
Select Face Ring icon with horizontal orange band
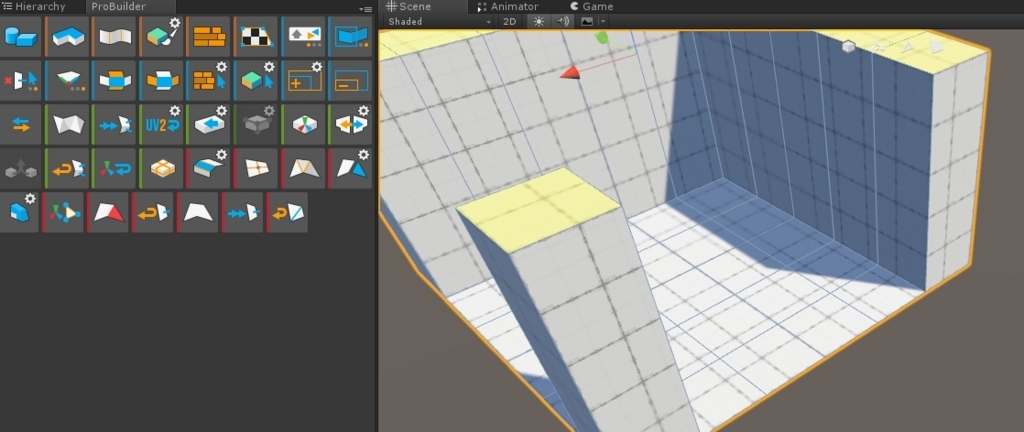163,81
